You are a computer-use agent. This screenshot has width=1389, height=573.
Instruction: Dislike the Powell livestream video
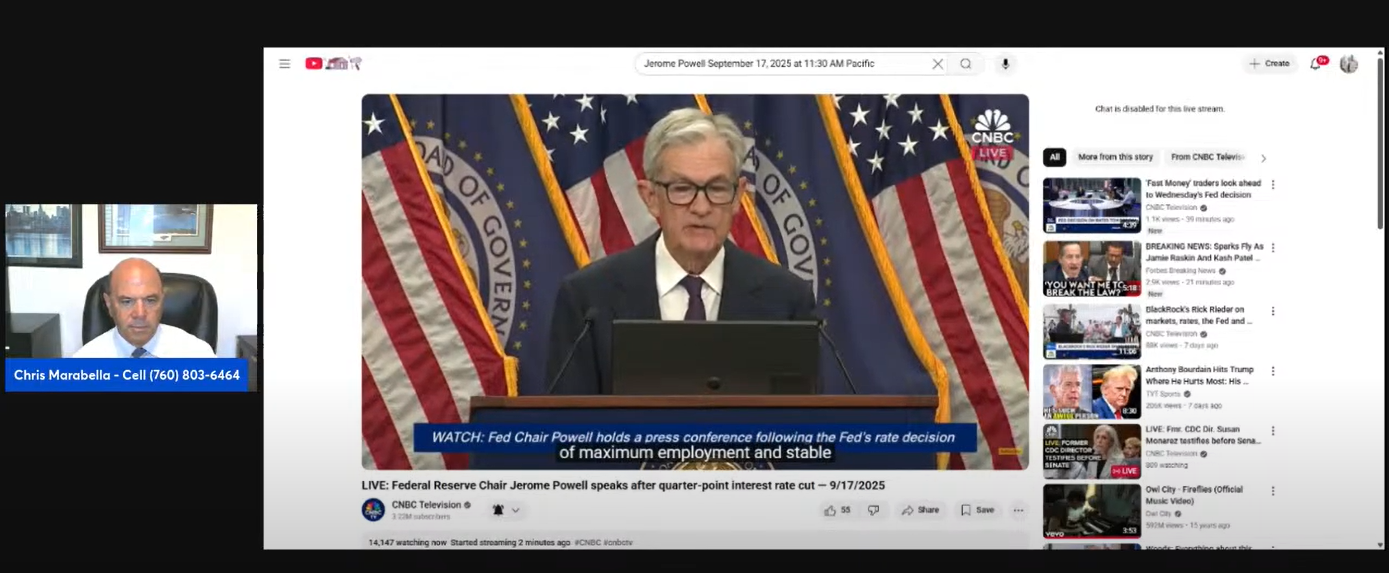[873, 510]
